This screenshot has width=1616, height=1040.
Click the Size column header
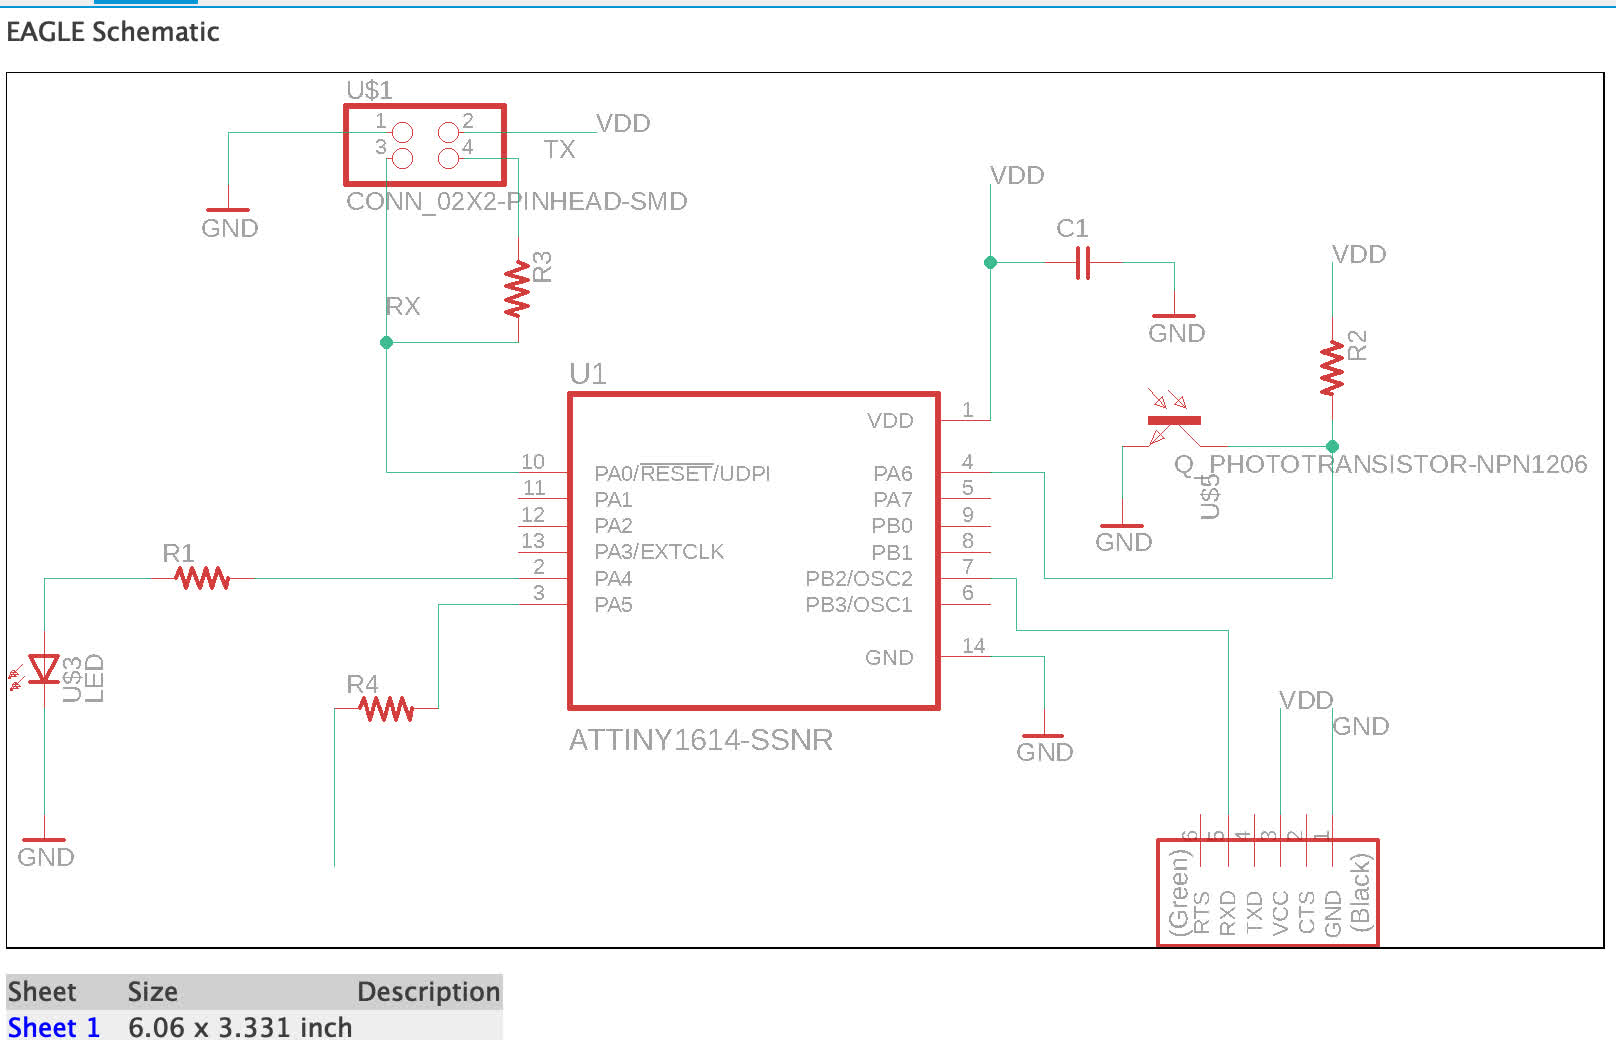tap(152, 992)
